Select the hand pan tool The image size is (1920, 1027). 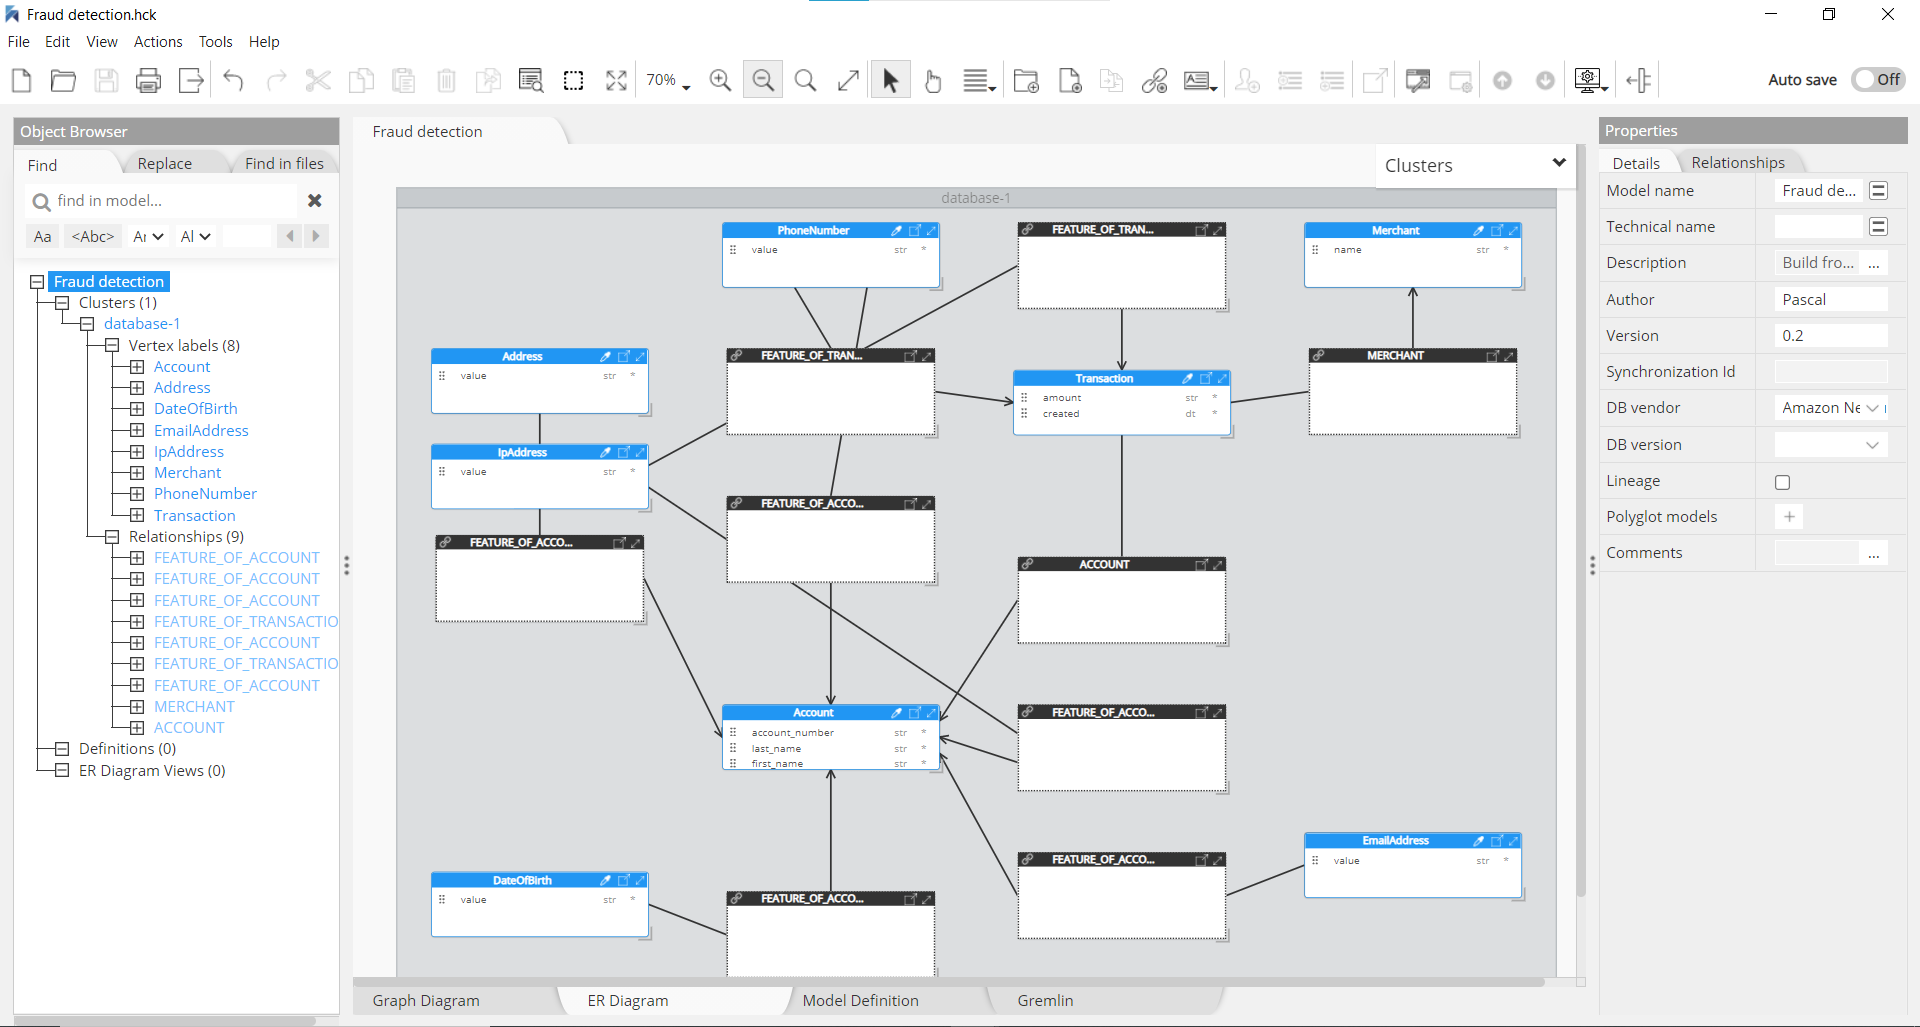(x=933, y=81)
